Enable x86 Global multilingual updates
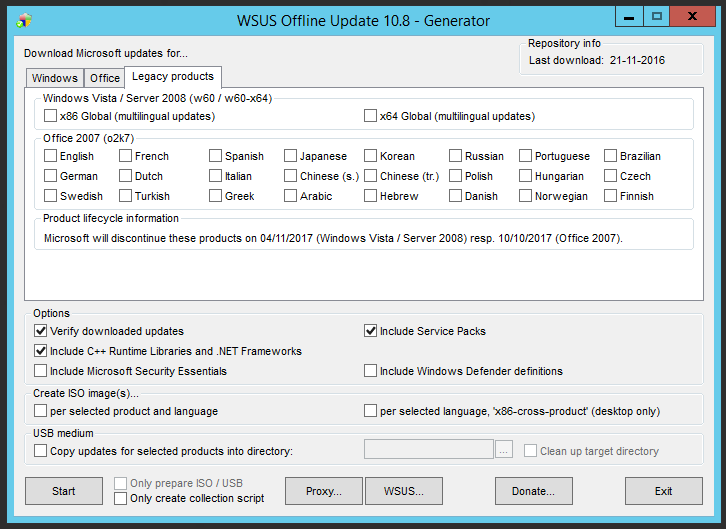Image resolution: width=726 pixels, height=529 pixels. point(50,116)
